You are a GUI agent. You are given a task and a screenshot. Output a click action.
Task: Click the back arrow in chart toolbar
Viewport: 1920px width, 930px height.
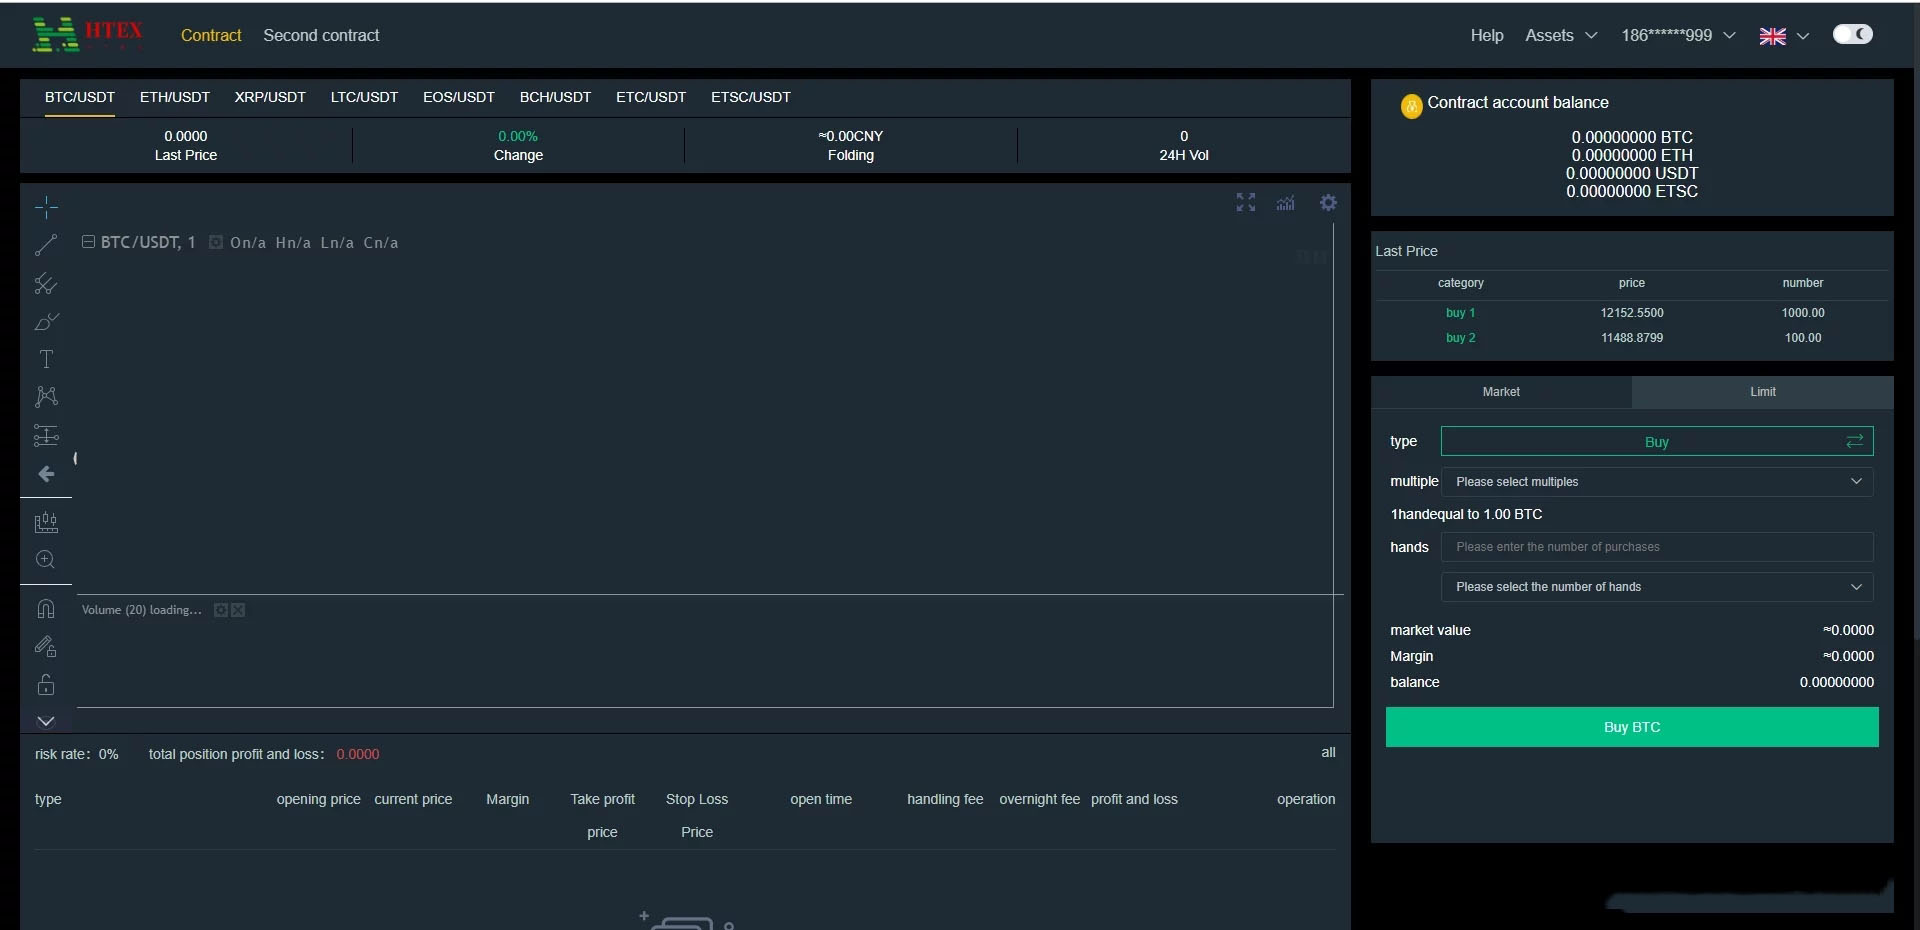46,474
